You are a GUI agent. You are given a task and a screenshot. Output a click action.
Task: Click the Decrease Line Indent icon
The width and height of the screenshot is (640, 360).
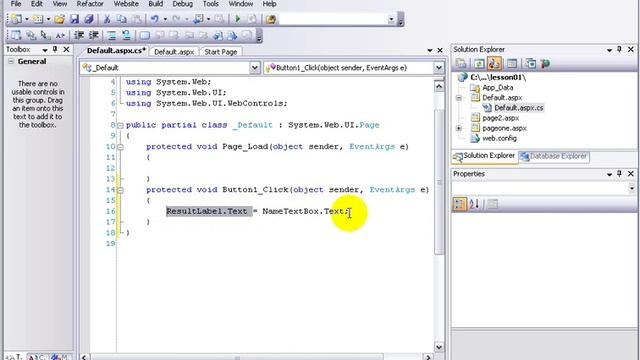pos(79,36)
